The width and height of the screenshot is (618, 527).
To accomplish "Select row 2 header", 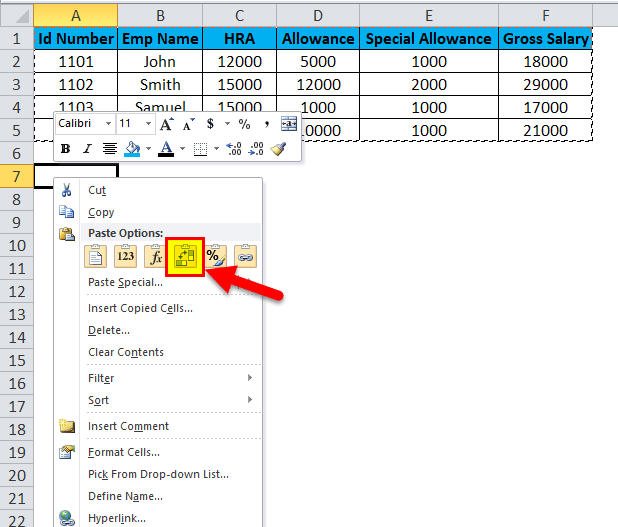I will [x=17, y=61].
